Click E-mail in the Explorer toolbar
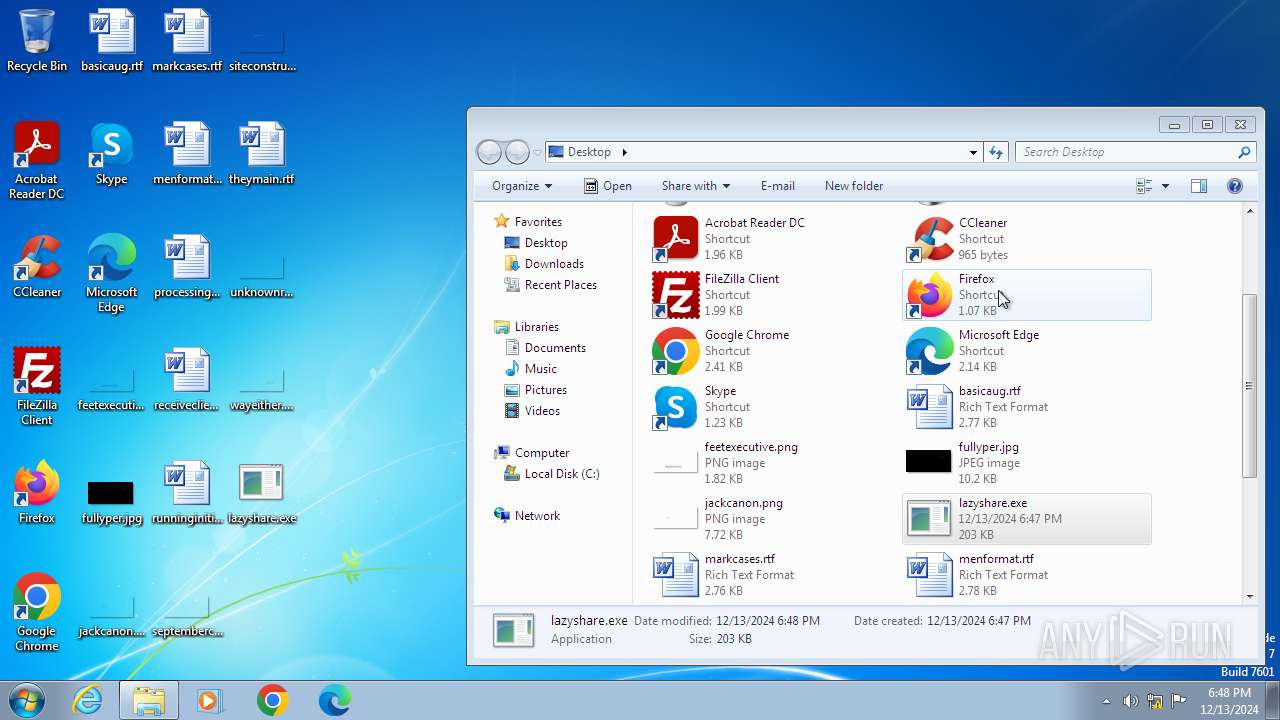The width and height of the screenshot is (1280, 720). click(x=778, y=186)
